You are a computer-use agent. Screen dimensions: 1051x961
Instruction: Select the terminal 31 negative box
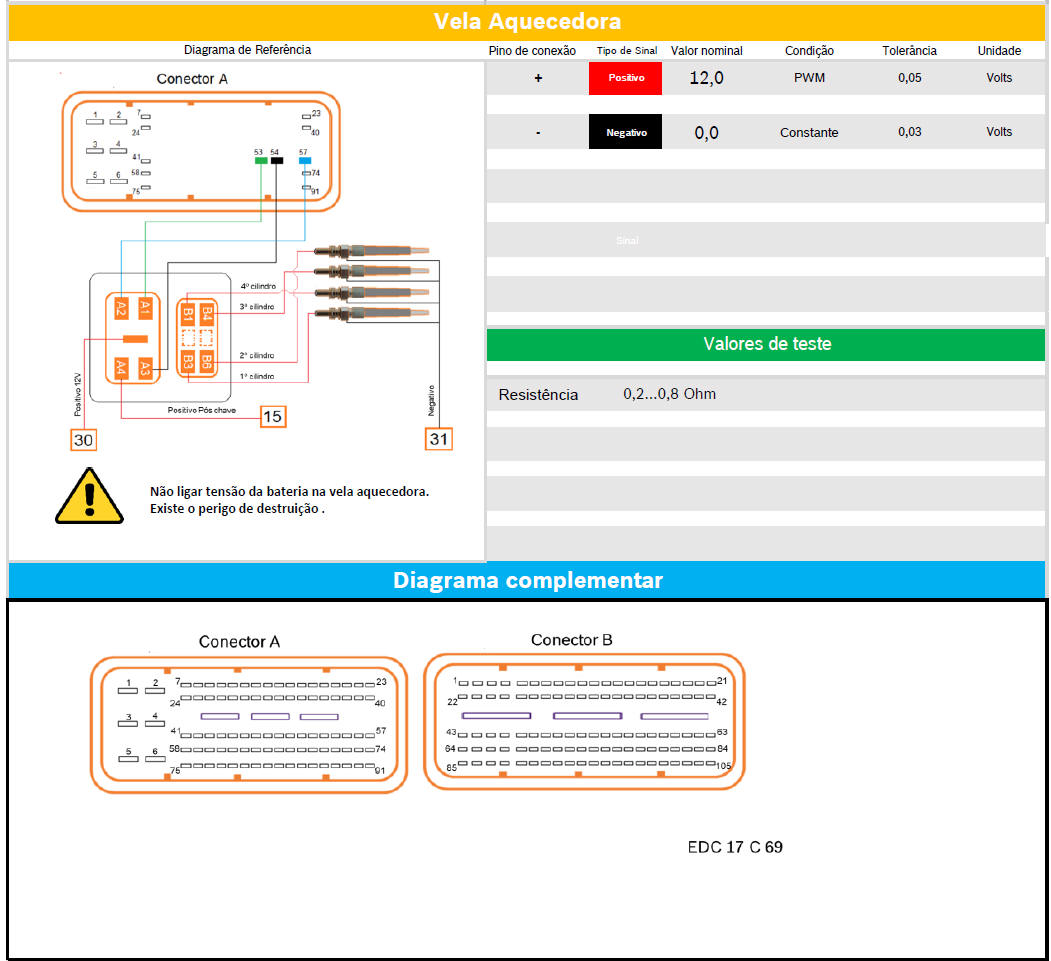[x=440, y=438]
